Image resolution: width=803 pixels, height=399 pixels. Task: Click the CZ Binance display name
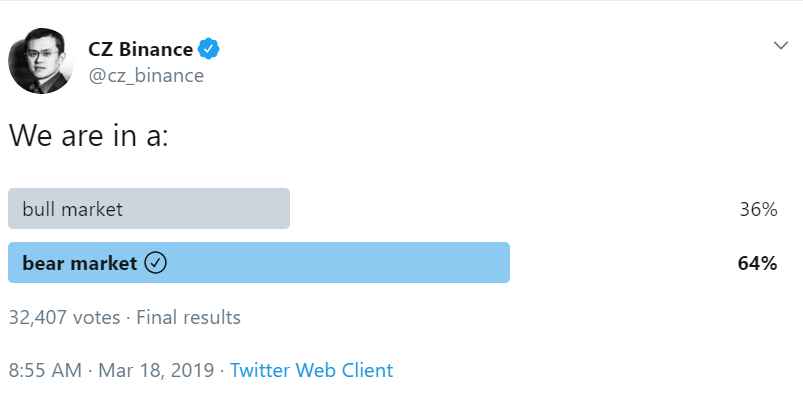point(140,49)
